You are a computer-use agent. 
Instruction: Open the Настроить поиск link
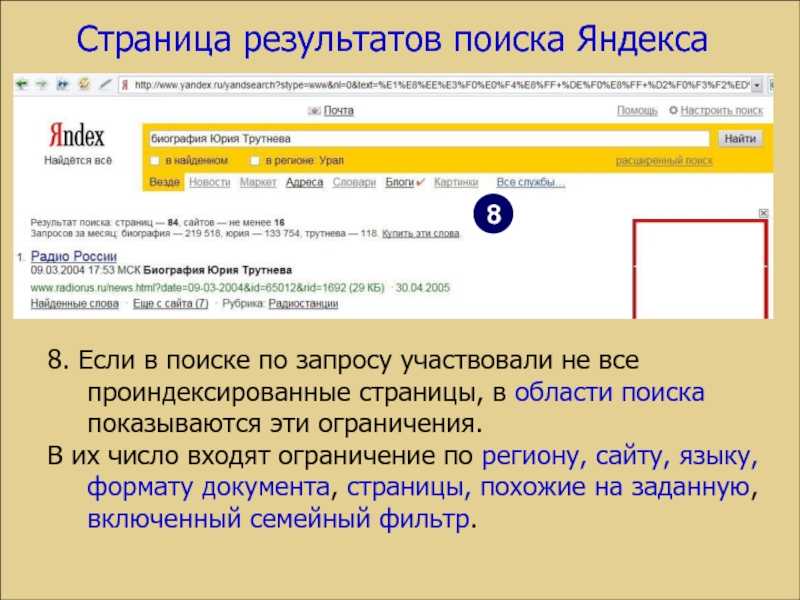tap(721, 110)
